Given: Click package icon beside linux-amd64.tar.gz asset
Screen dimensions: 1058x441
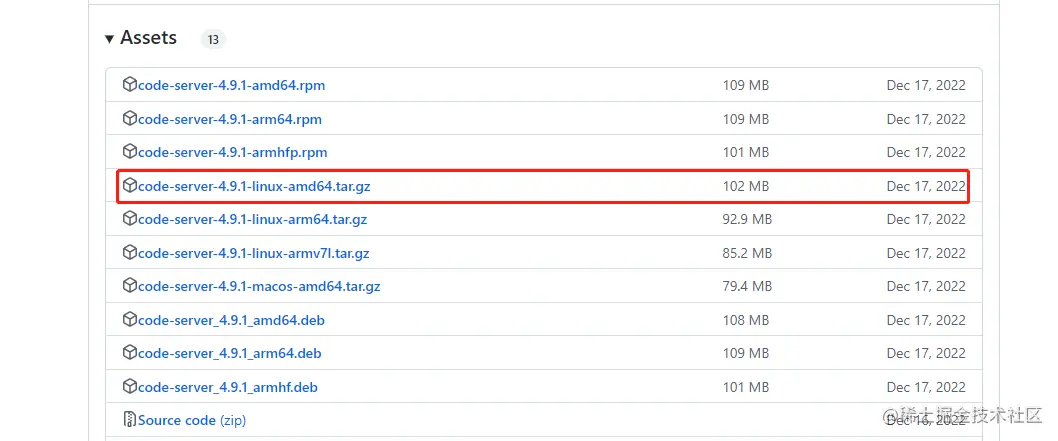Looking at the screenshot, I should click(130, 186).
